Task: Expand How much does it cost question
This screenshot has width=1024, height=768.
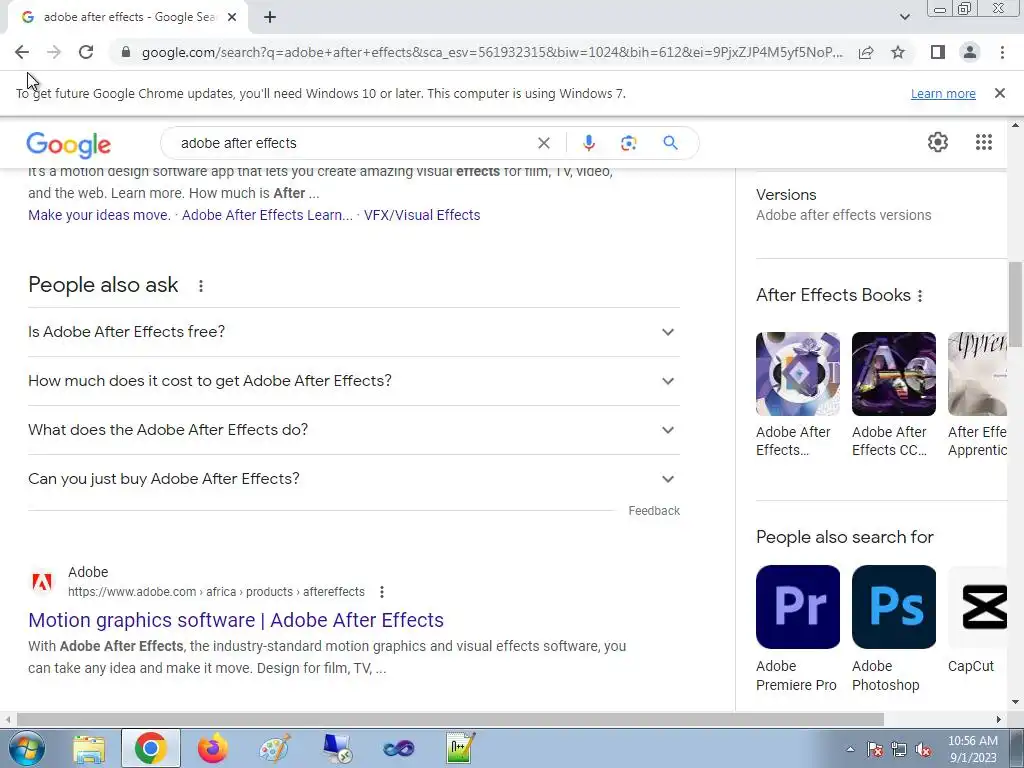Action: 354,381
